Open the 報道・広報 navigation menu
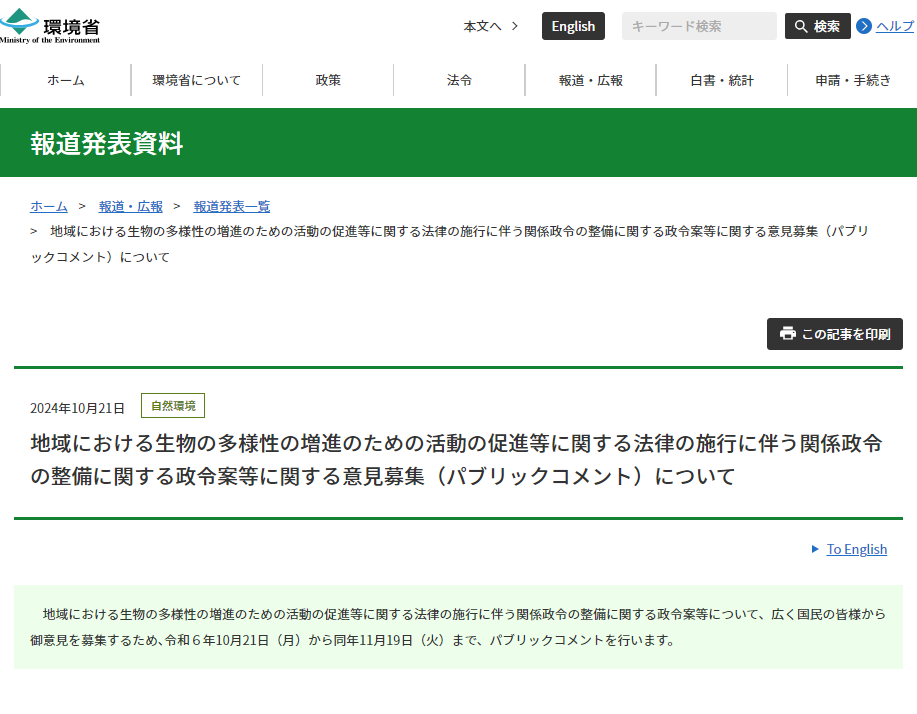The width and height of the screenshot is (917, 714). pos(590,80)
